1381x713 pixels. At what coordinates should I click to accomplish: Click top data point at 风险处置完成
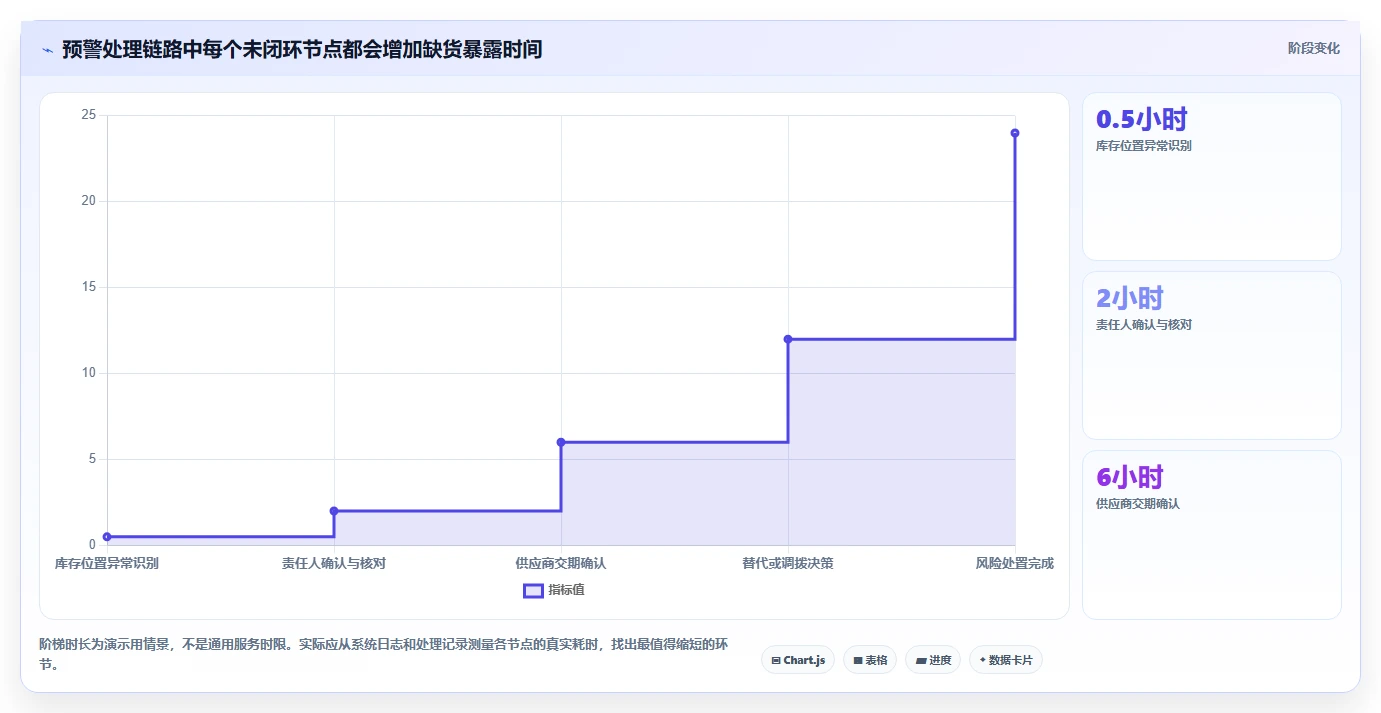pos(1015,133)
